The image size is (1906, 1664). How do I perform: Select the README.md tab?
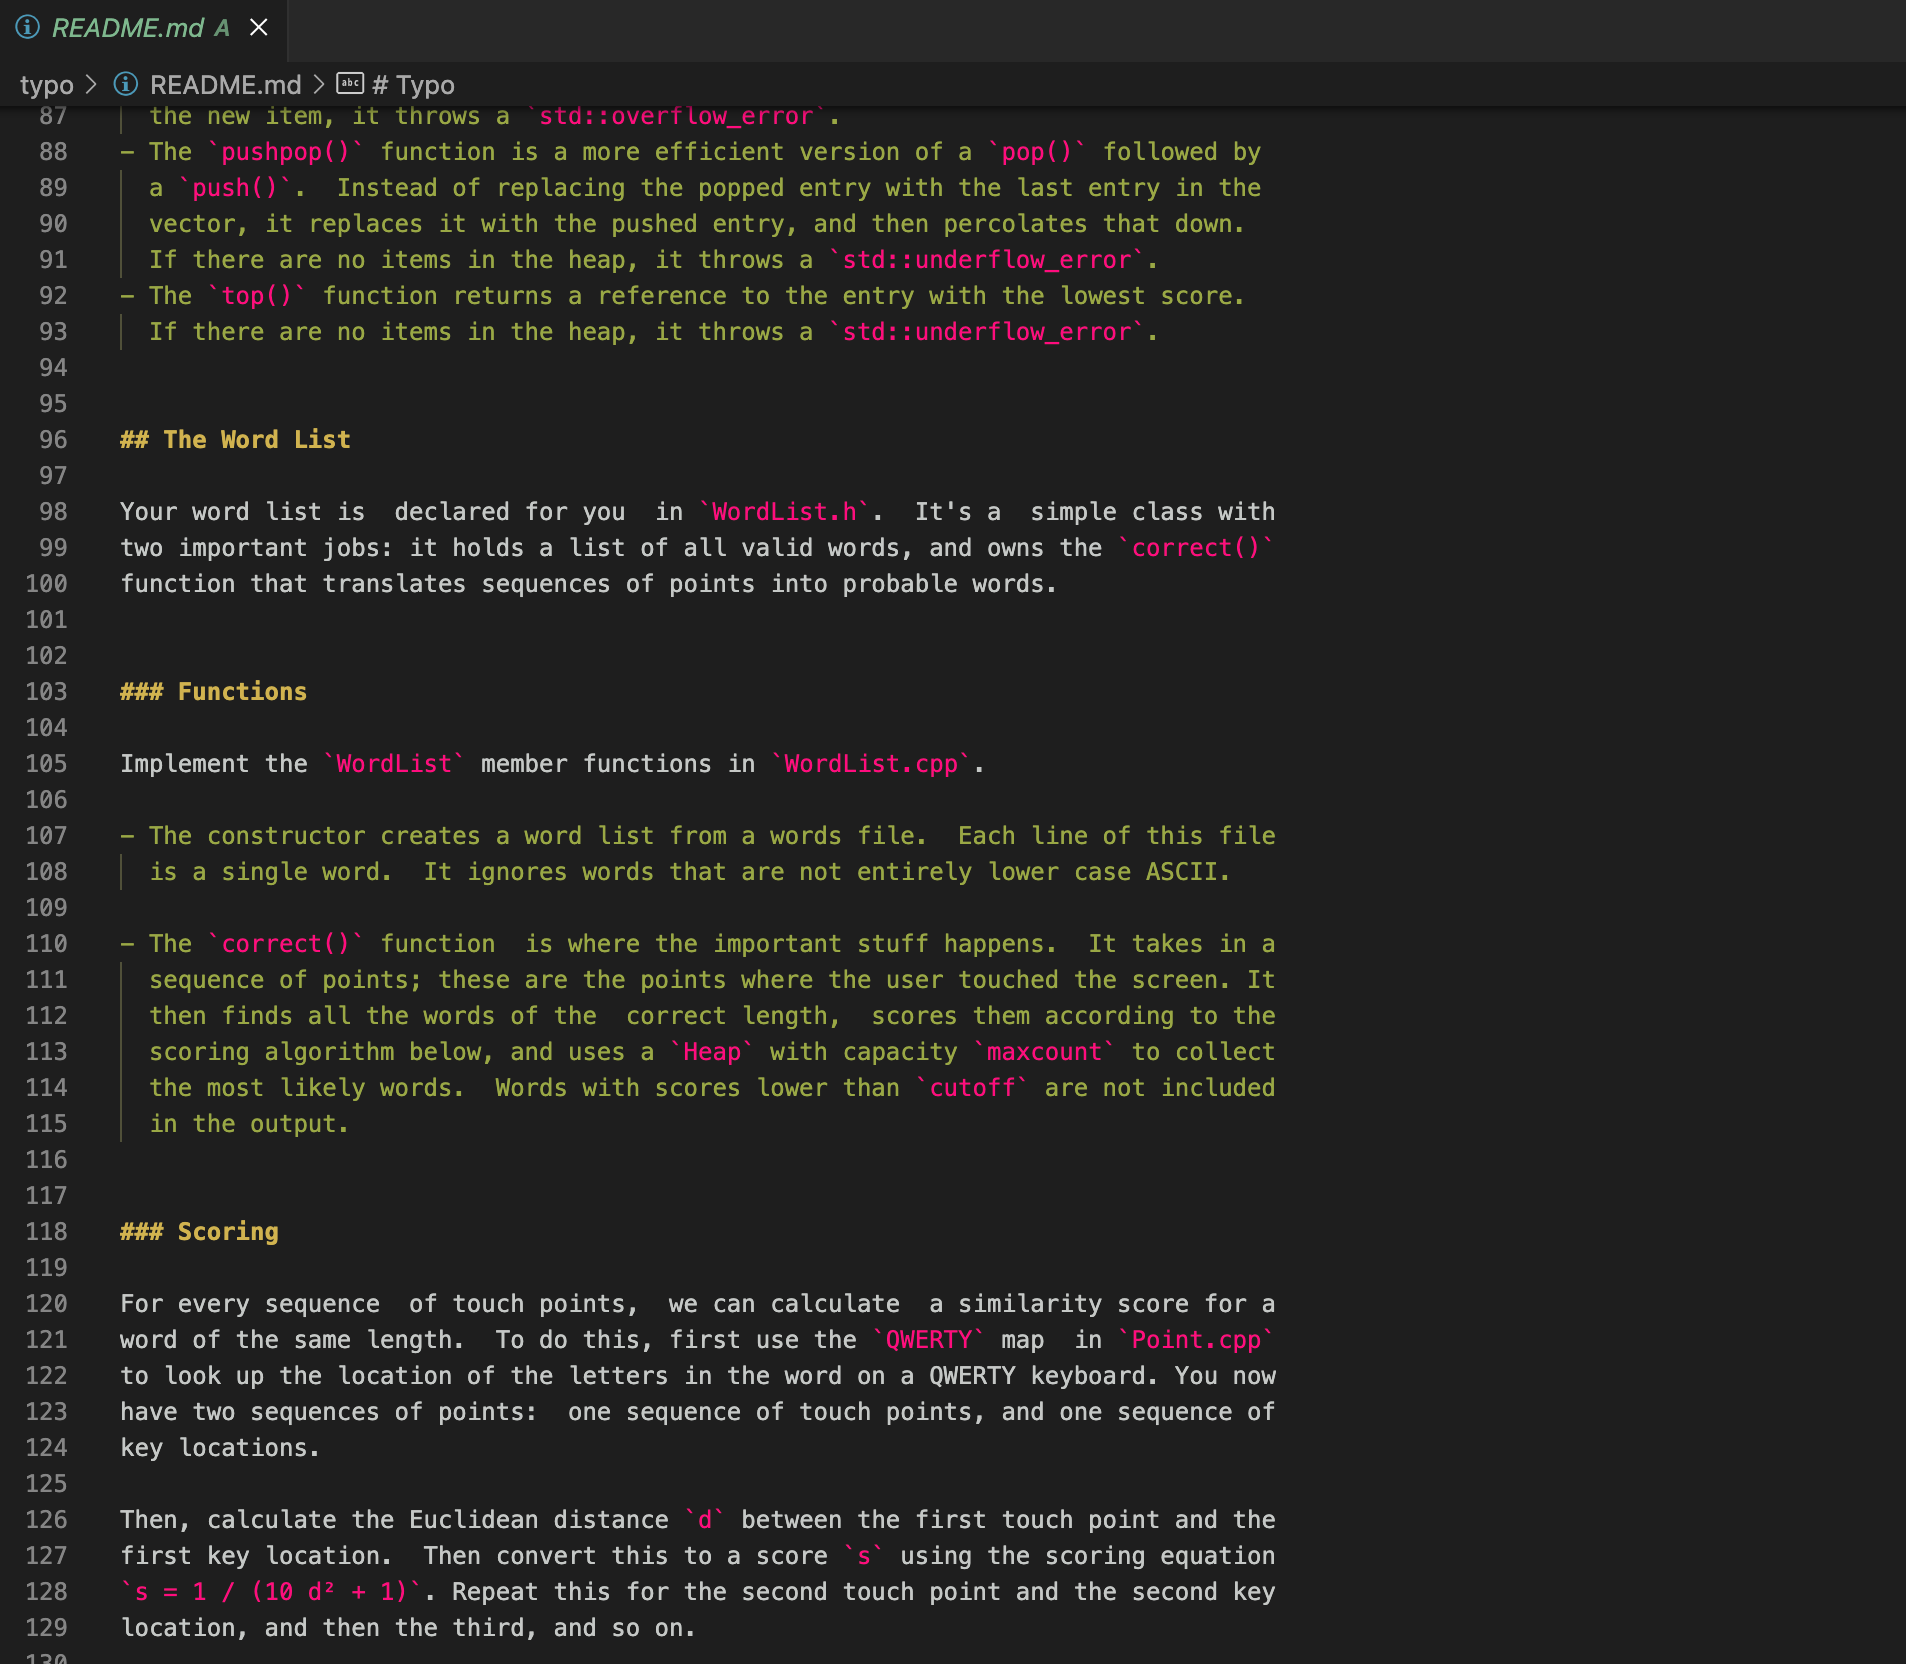143,28
